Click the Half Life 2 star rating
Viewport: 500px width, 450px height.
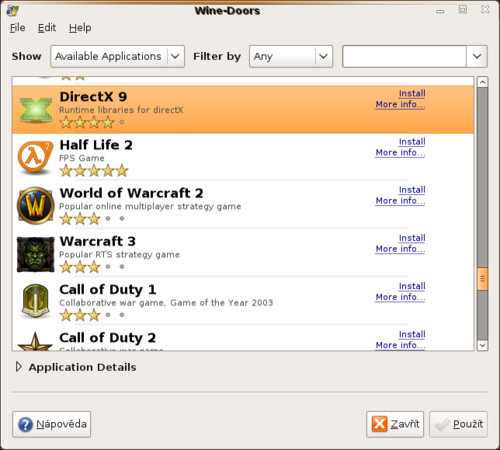coord(94,171)
